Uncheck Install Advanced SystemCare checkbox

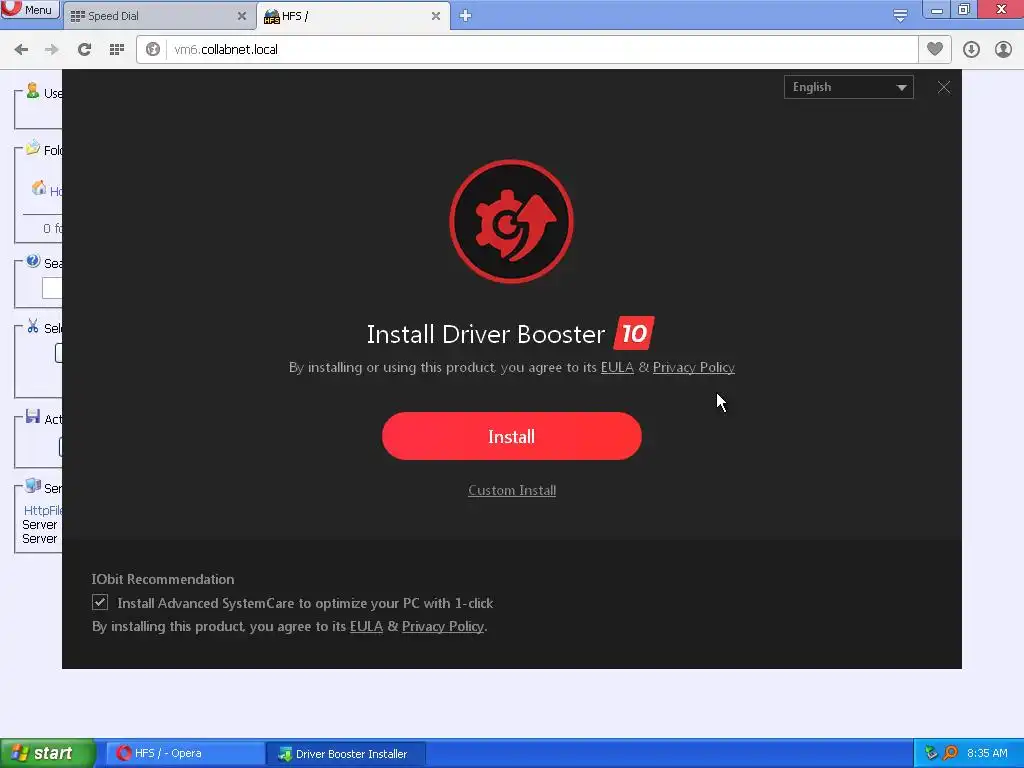pyautogui.click(x=100, y=602)
